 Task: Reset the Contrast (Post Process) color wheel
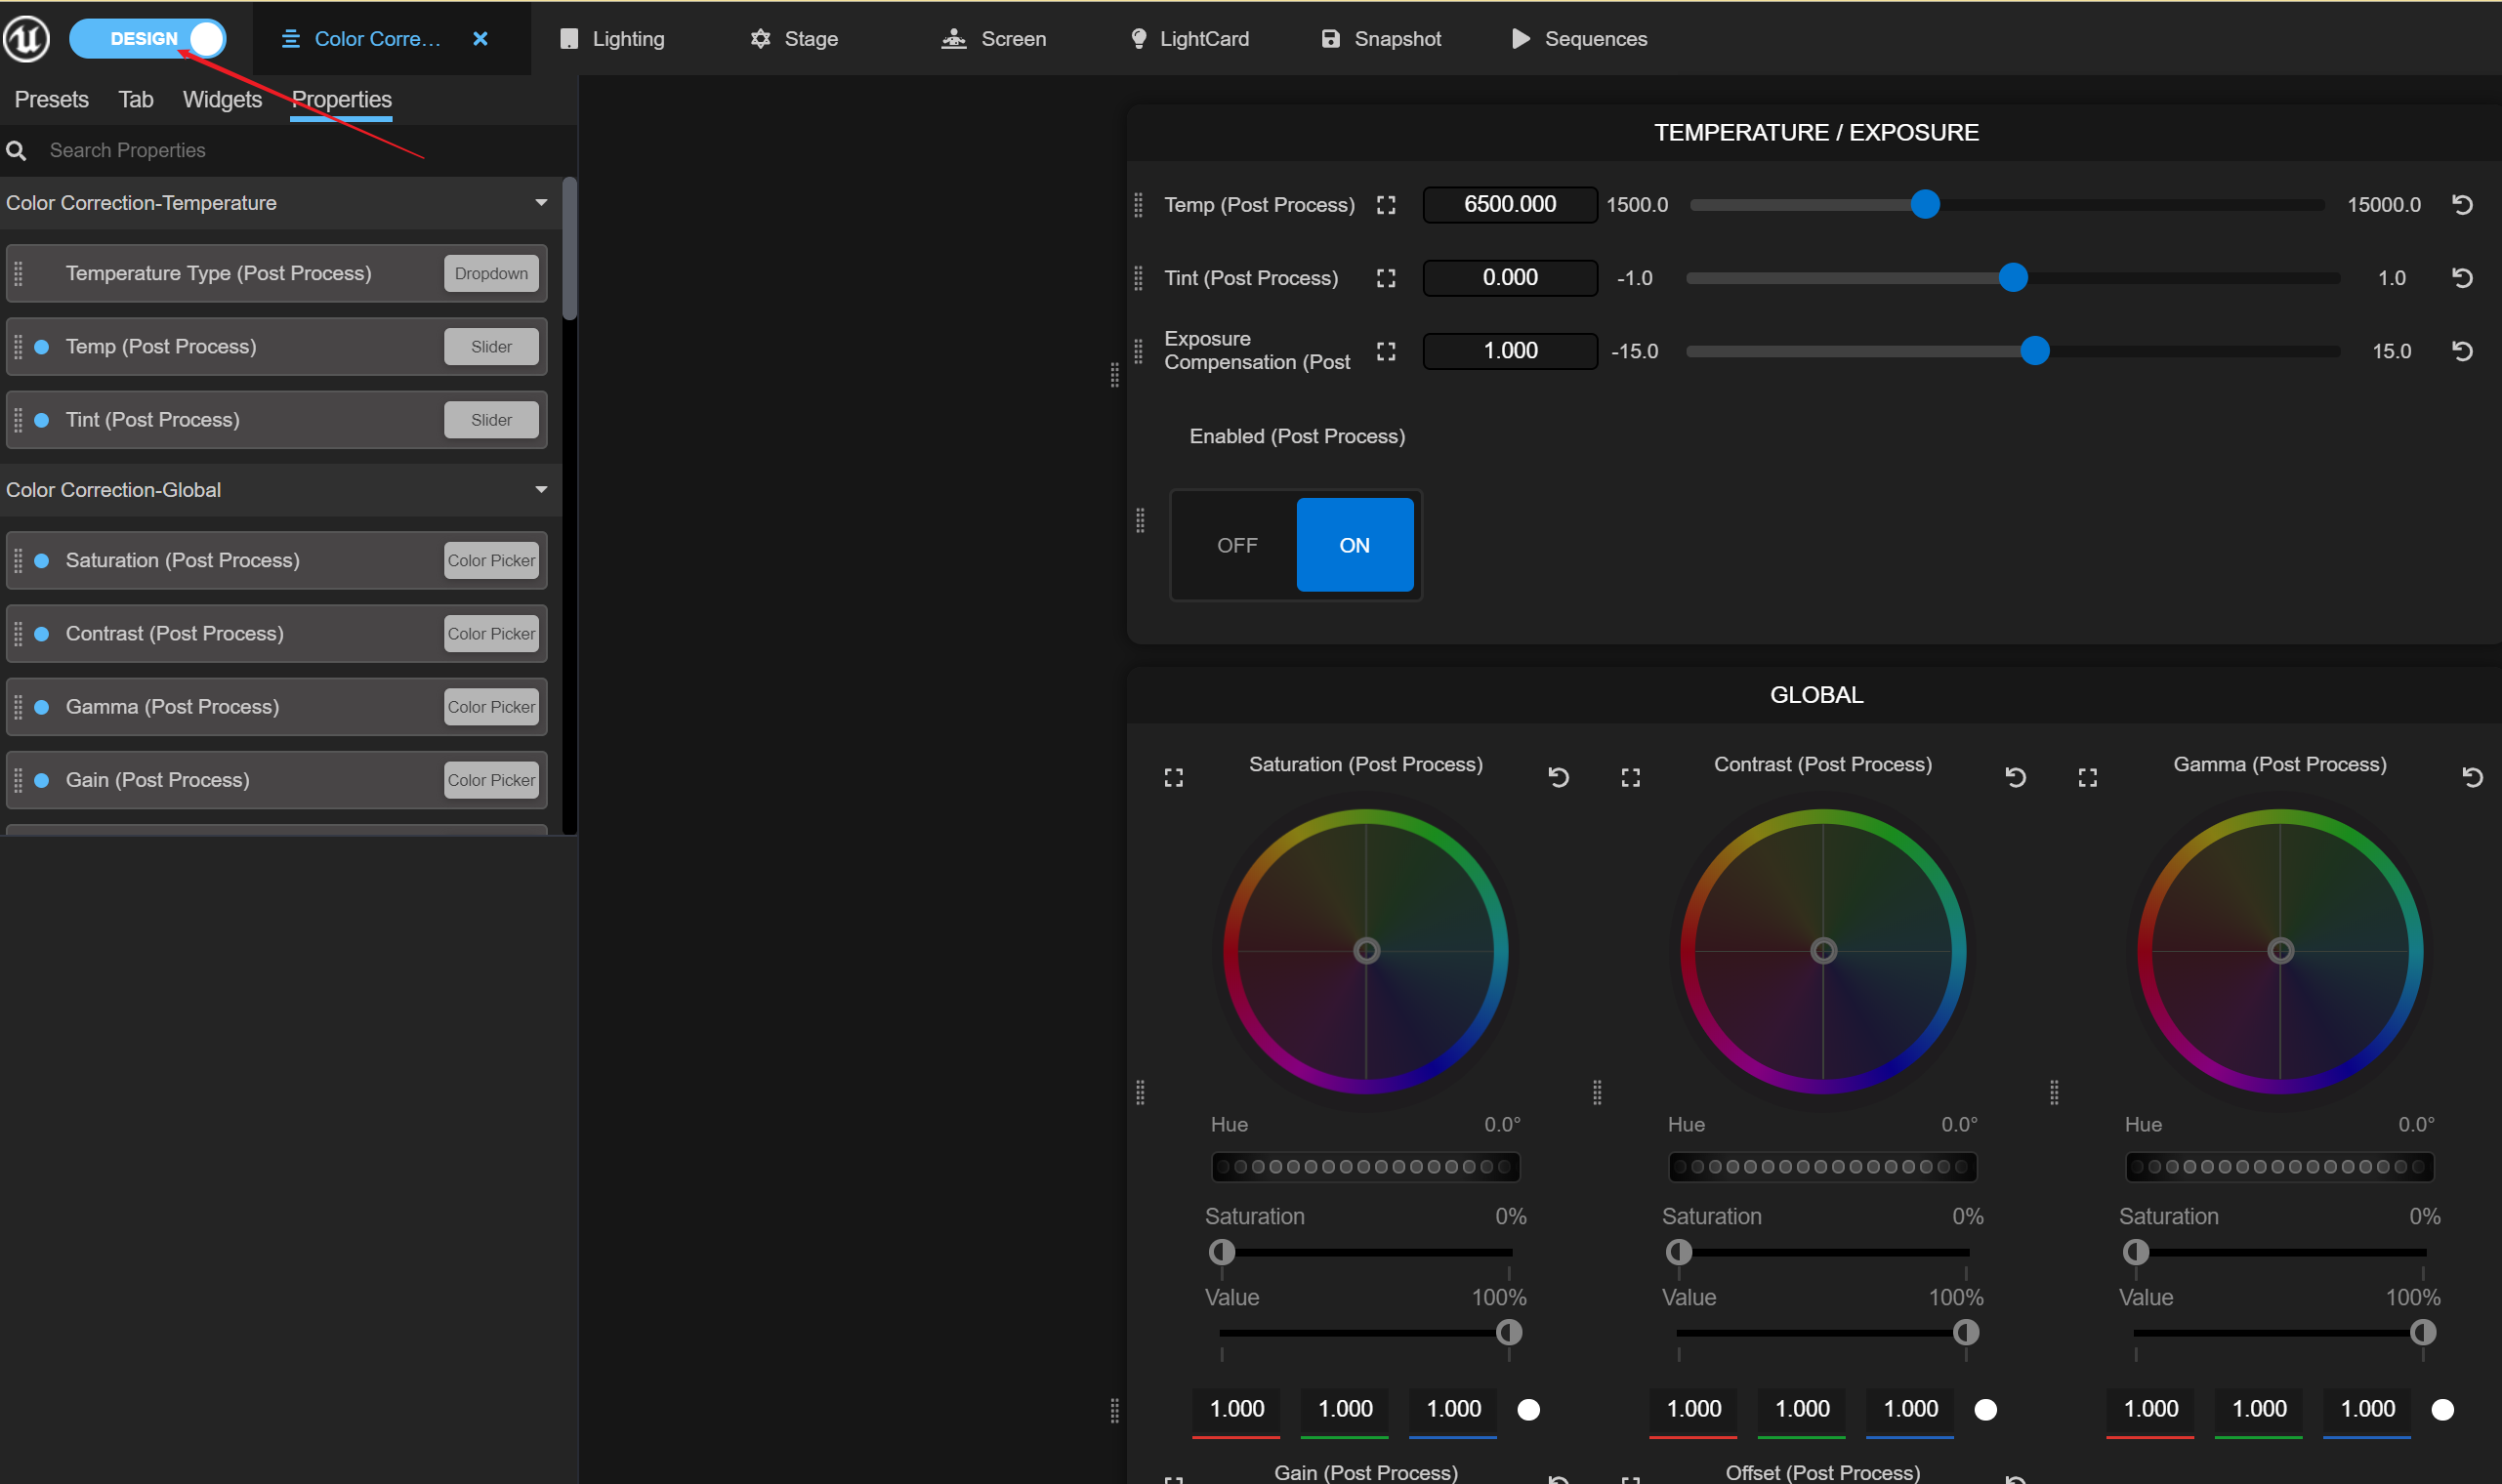point(2016,777)
